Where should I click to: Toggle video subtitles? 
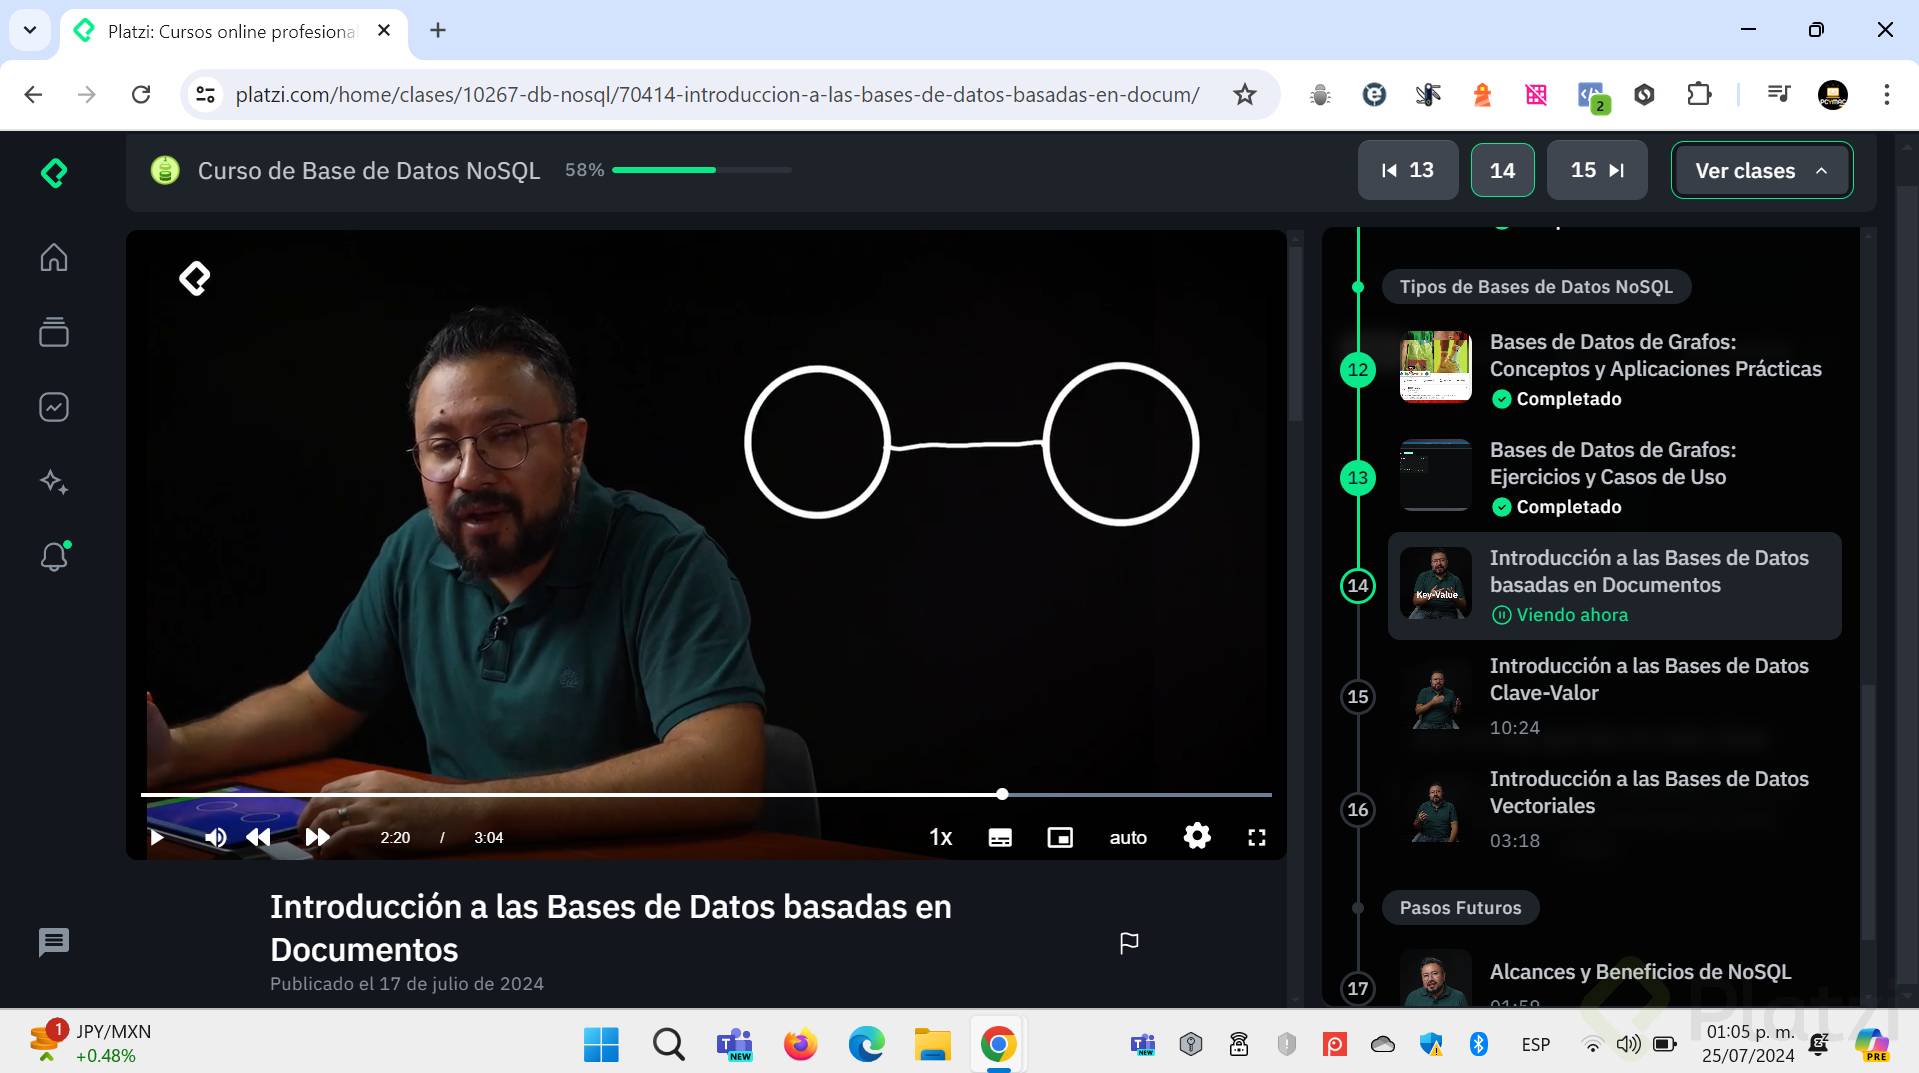(1000, 838)
